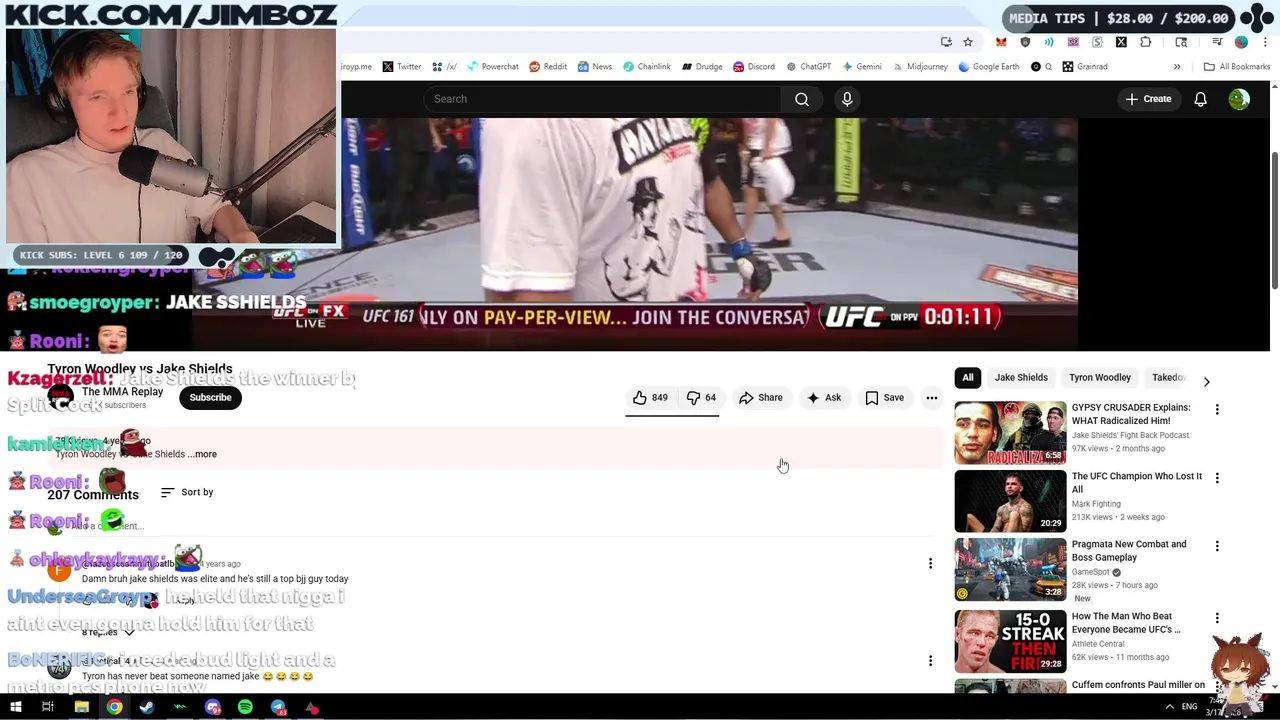This screenshot has width=1280, height=720.
Task: Open options for Pragmata gameplay video
Action: (x=1217, y=547)
